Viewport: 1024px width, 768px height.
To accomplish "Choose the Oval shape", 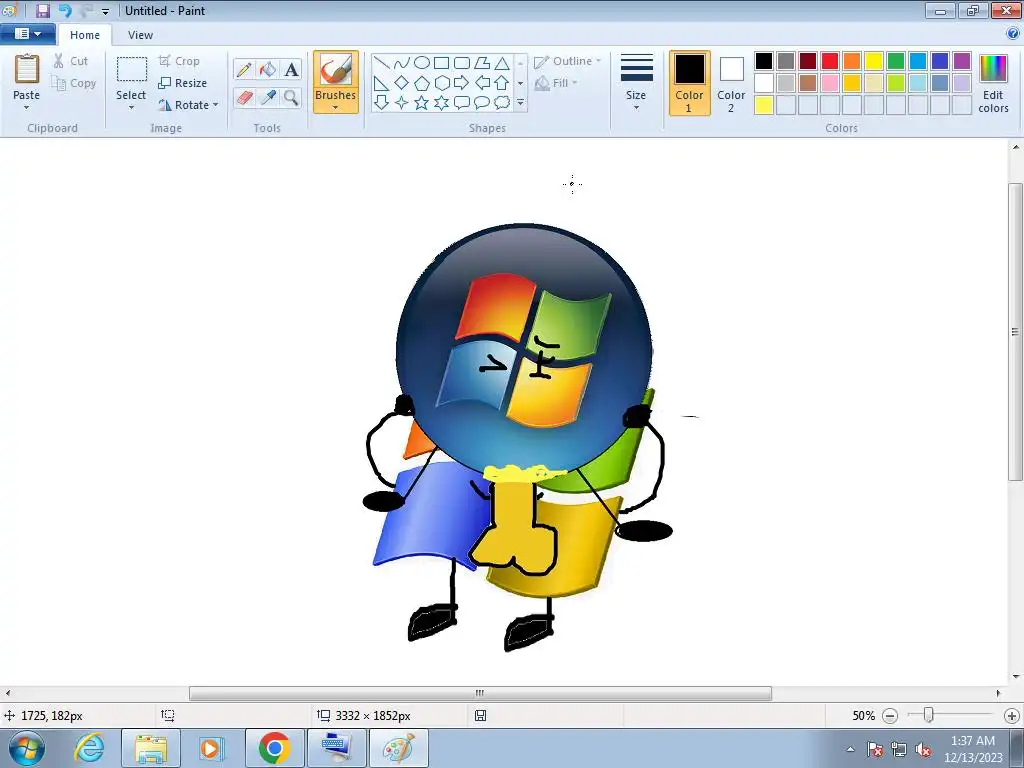I will click(x=422, y=63).
